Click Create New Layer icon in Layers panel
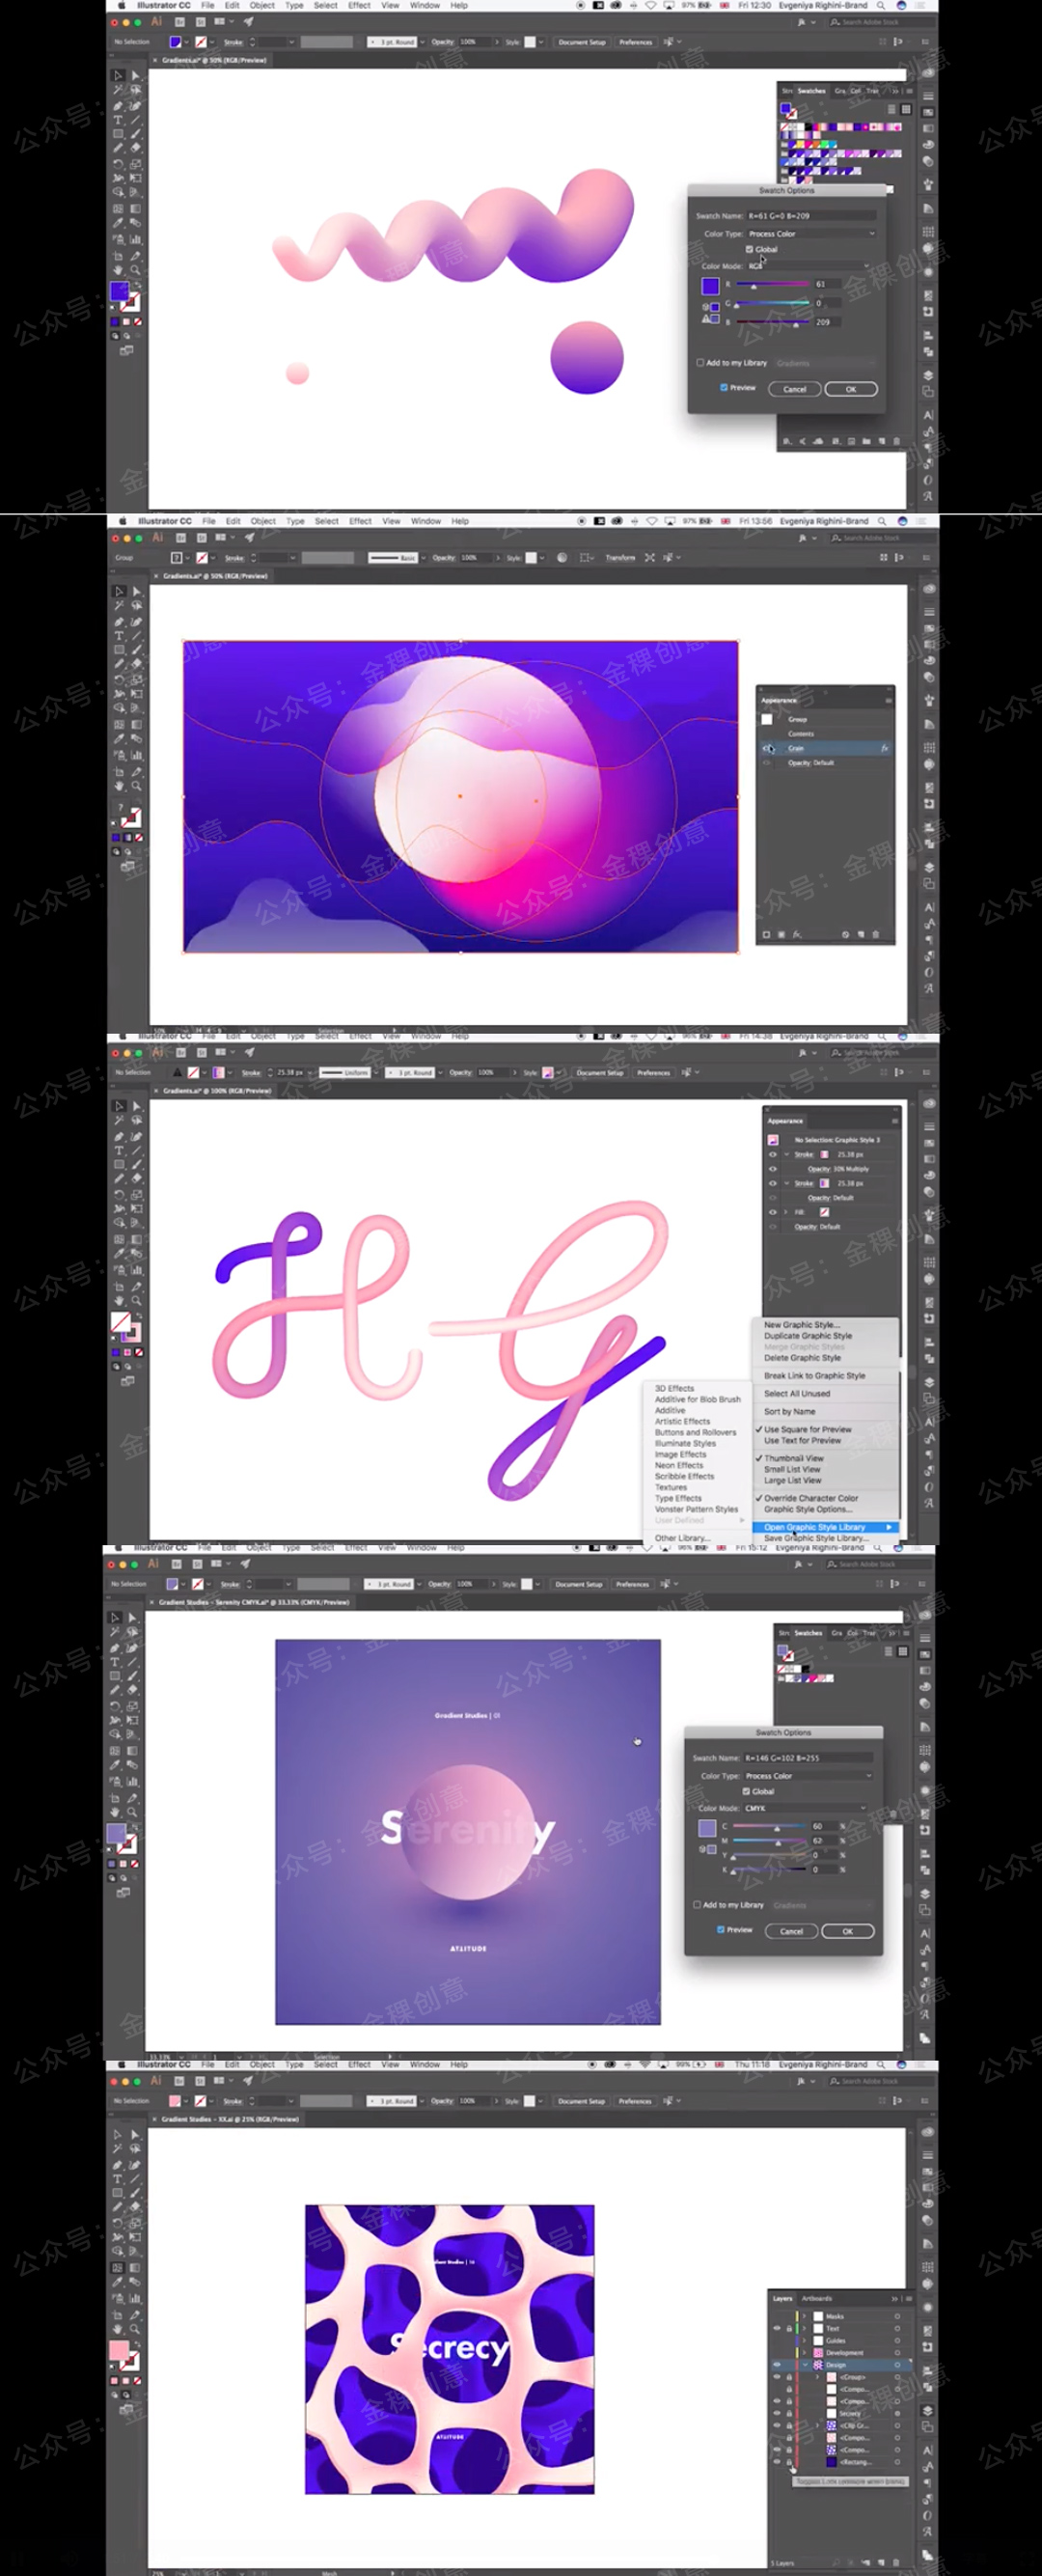The image size is (1042, 2576). (x=880, y=2563)
